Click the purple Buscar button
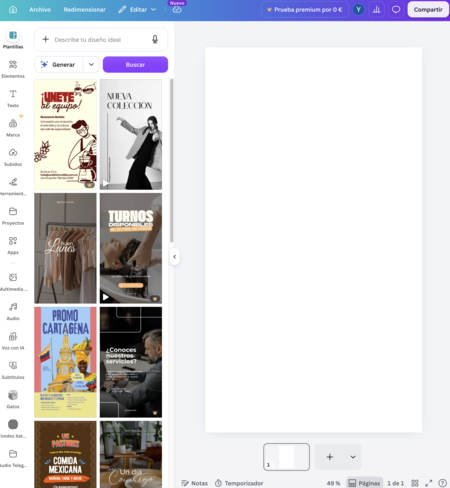The image size is (450, 488). click(x=135, y=64)
